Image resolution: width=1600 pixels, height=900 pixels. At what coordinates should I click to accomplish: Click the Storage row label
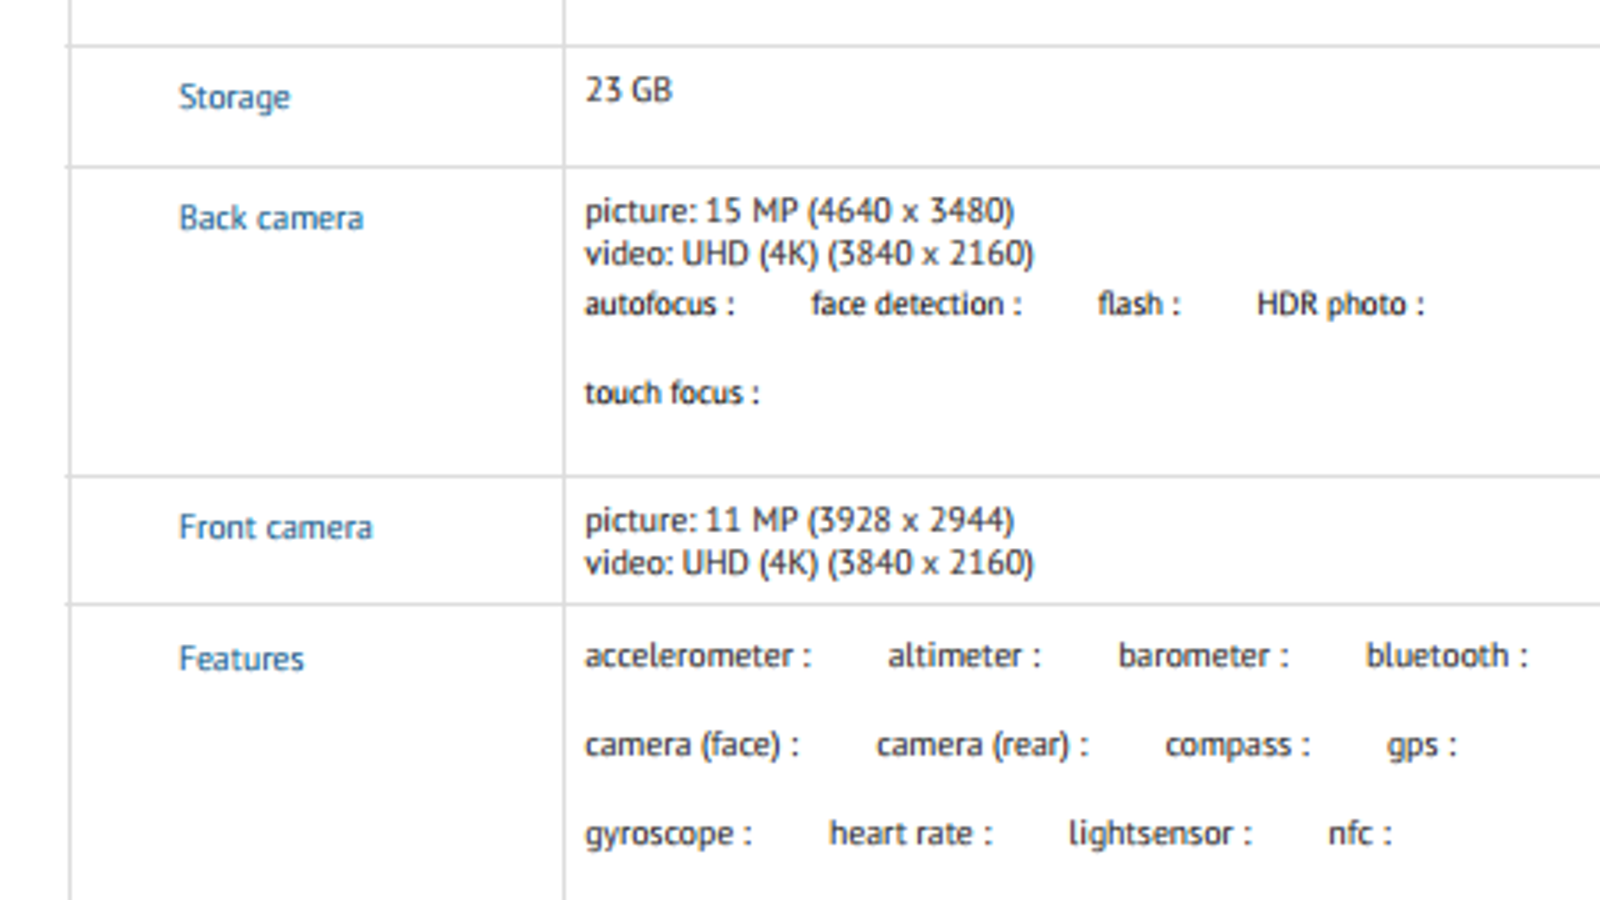(x=234, y=97)
